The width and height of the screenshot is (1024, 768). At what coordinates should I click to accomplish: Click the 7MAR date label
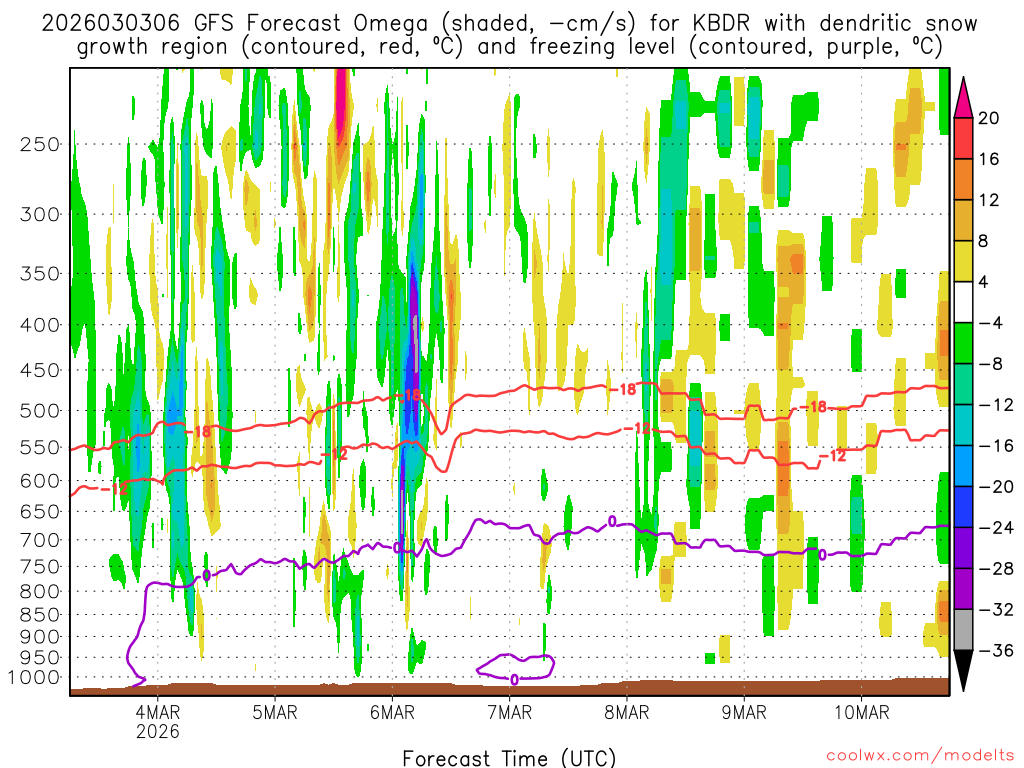coord(509,712)
